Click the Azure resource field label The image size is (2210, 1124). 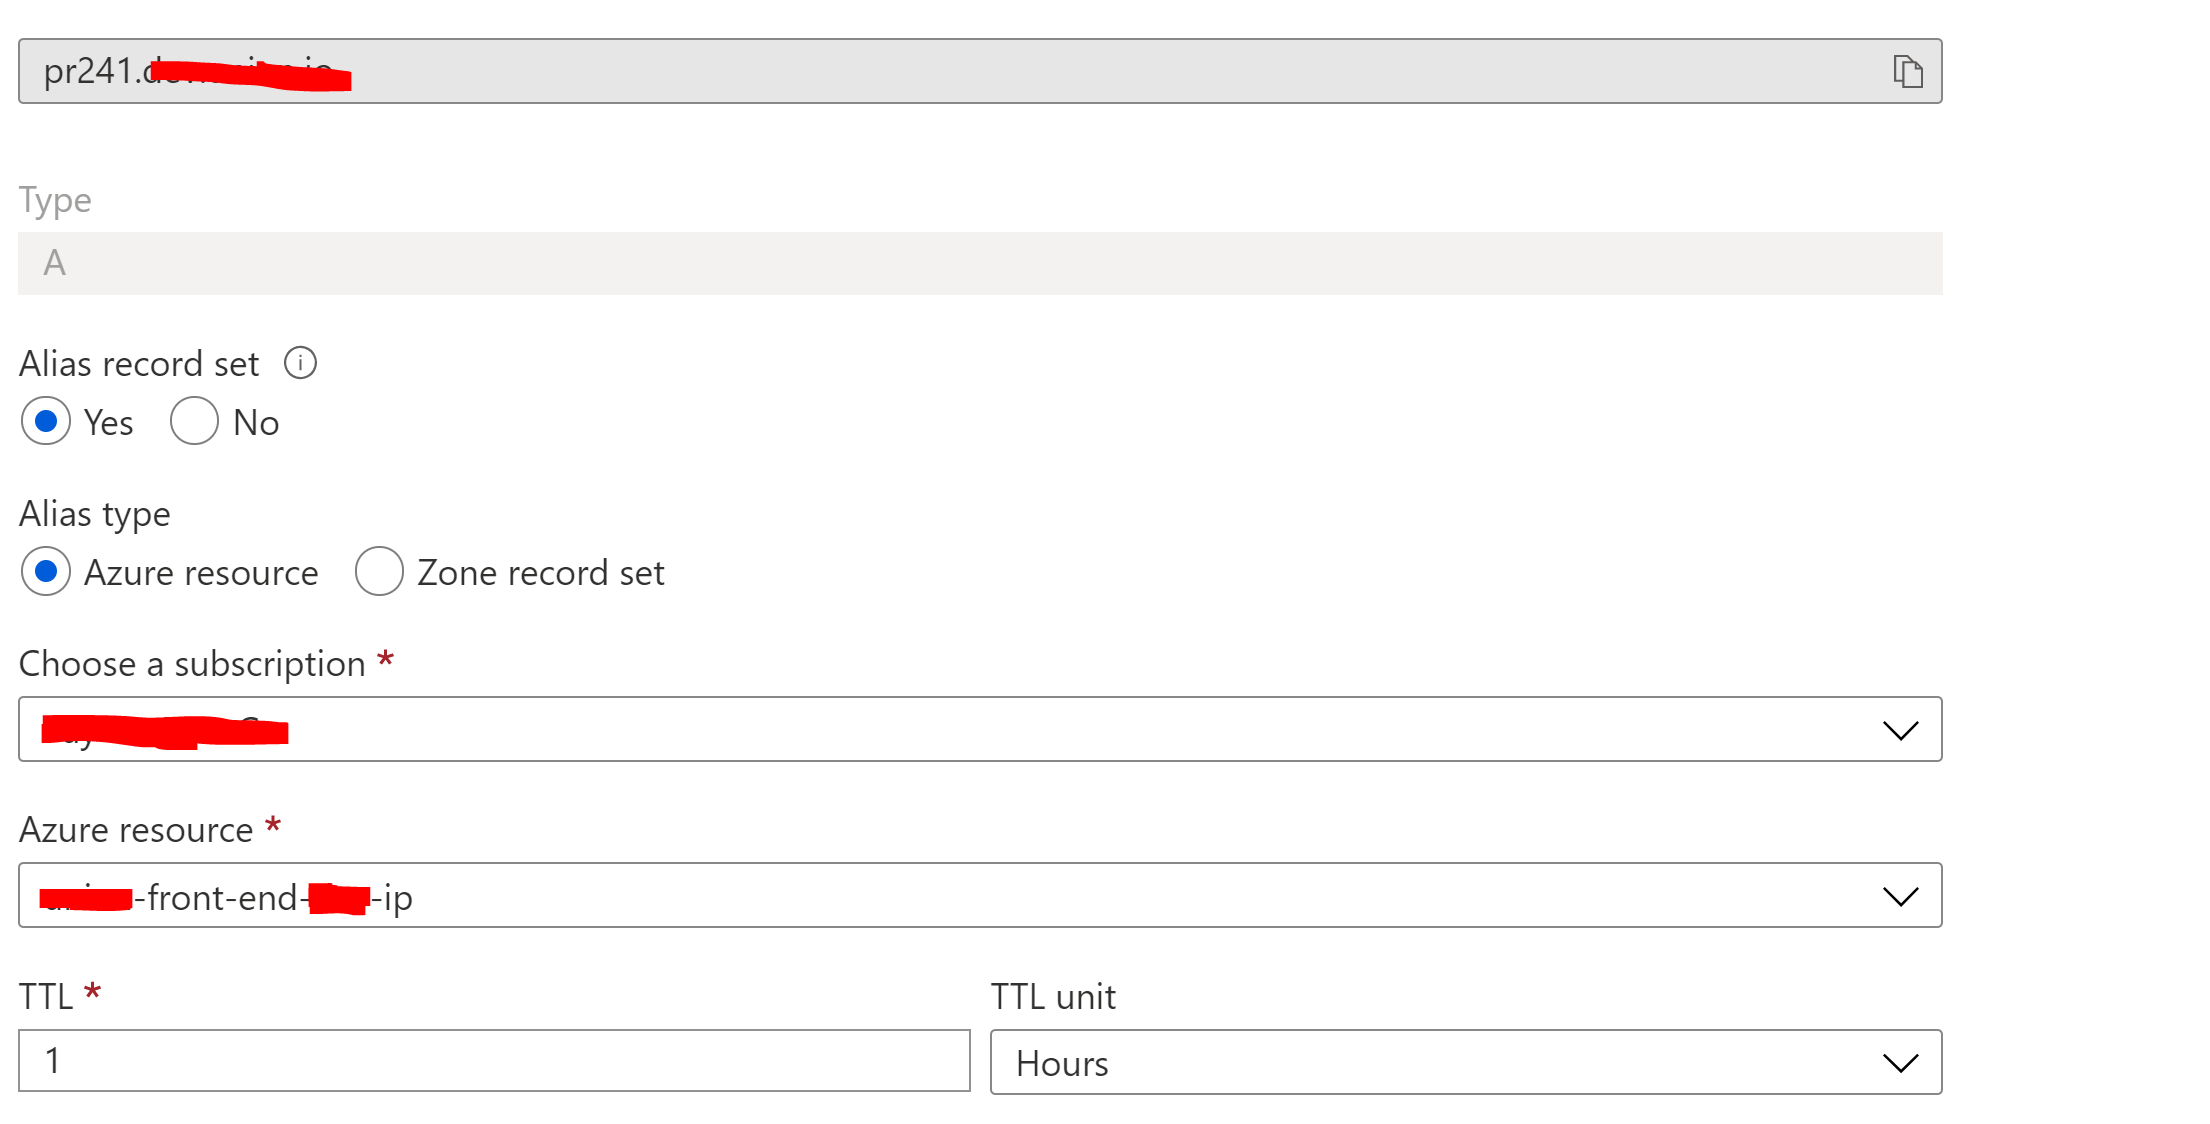pos(135,828)
